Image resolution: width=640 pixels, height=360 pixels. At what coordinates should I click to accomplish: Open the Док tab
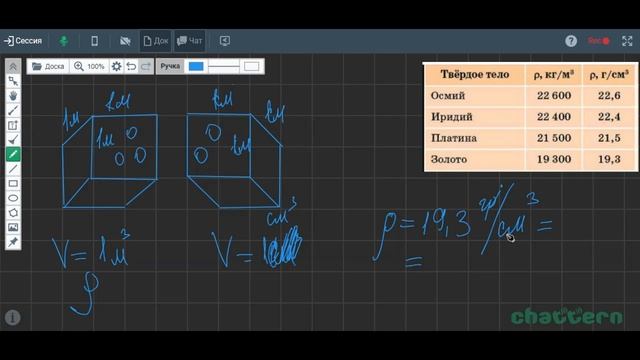pos(156,41)
